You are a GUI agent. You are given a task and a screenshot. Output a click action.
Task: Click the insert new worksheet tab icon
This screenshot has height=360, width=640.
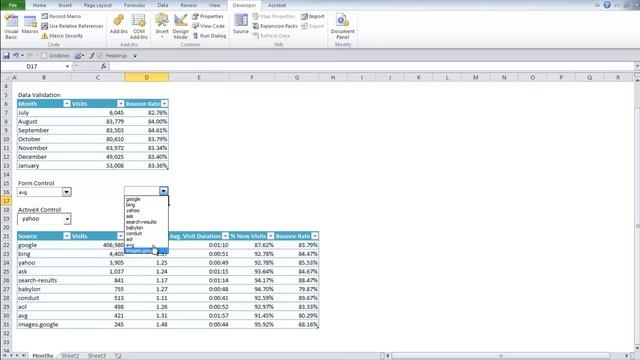pos(118,356)
